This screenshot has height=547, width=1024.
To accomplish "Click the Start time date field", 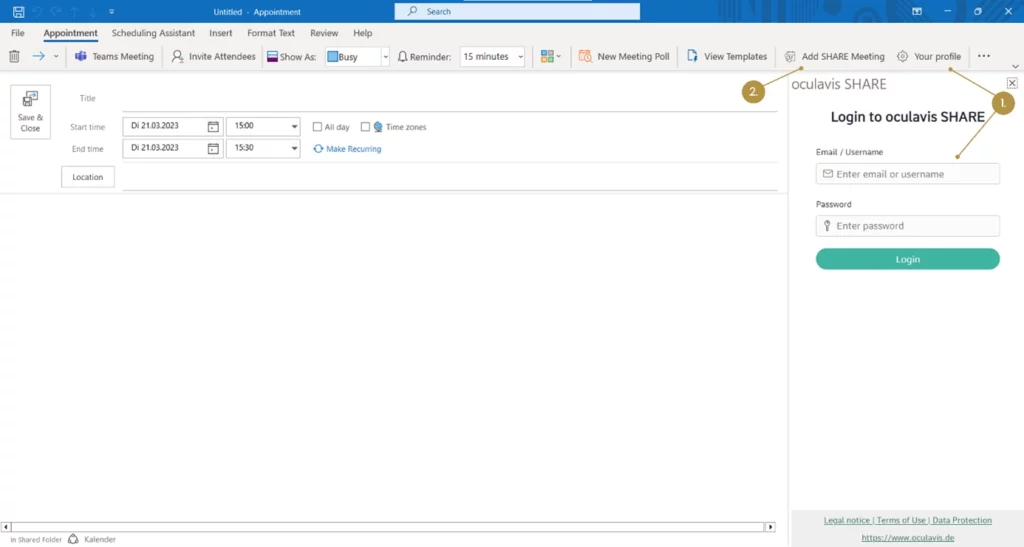I will [166, 126].
